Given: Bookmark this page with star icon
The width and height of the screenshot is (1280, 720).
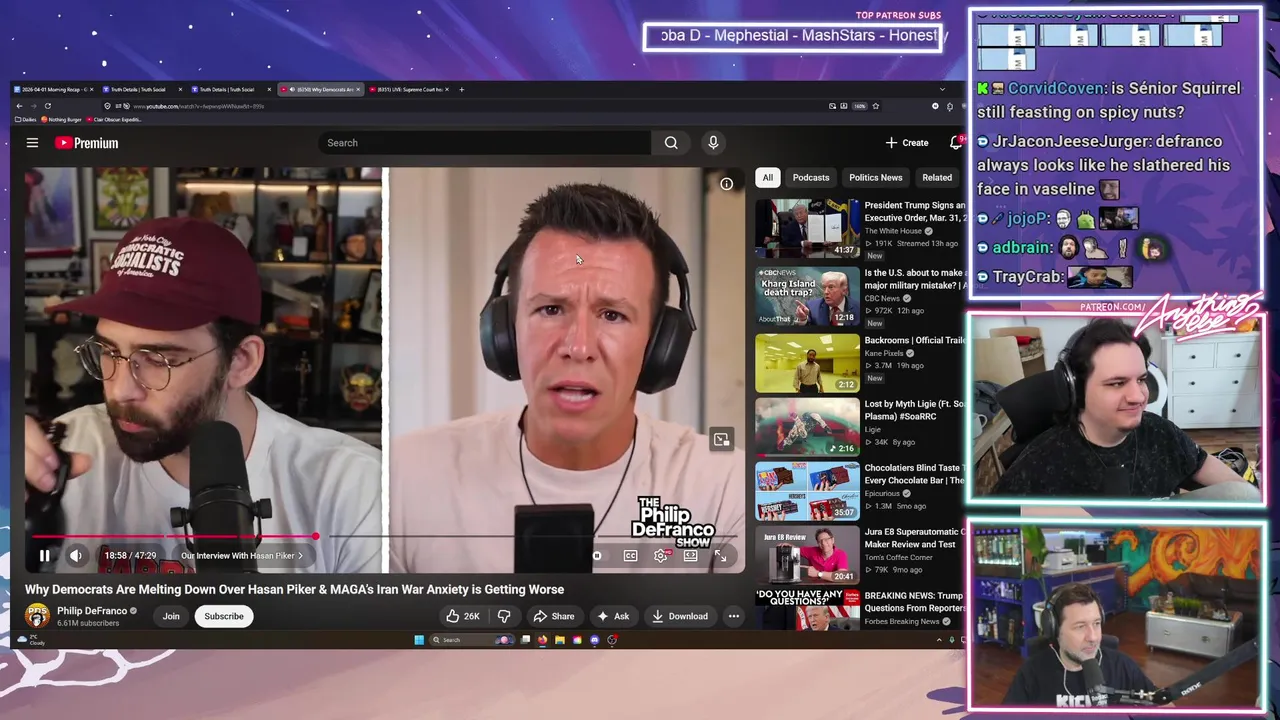Looking at the screenshot, I should click(x=875, y=106).
